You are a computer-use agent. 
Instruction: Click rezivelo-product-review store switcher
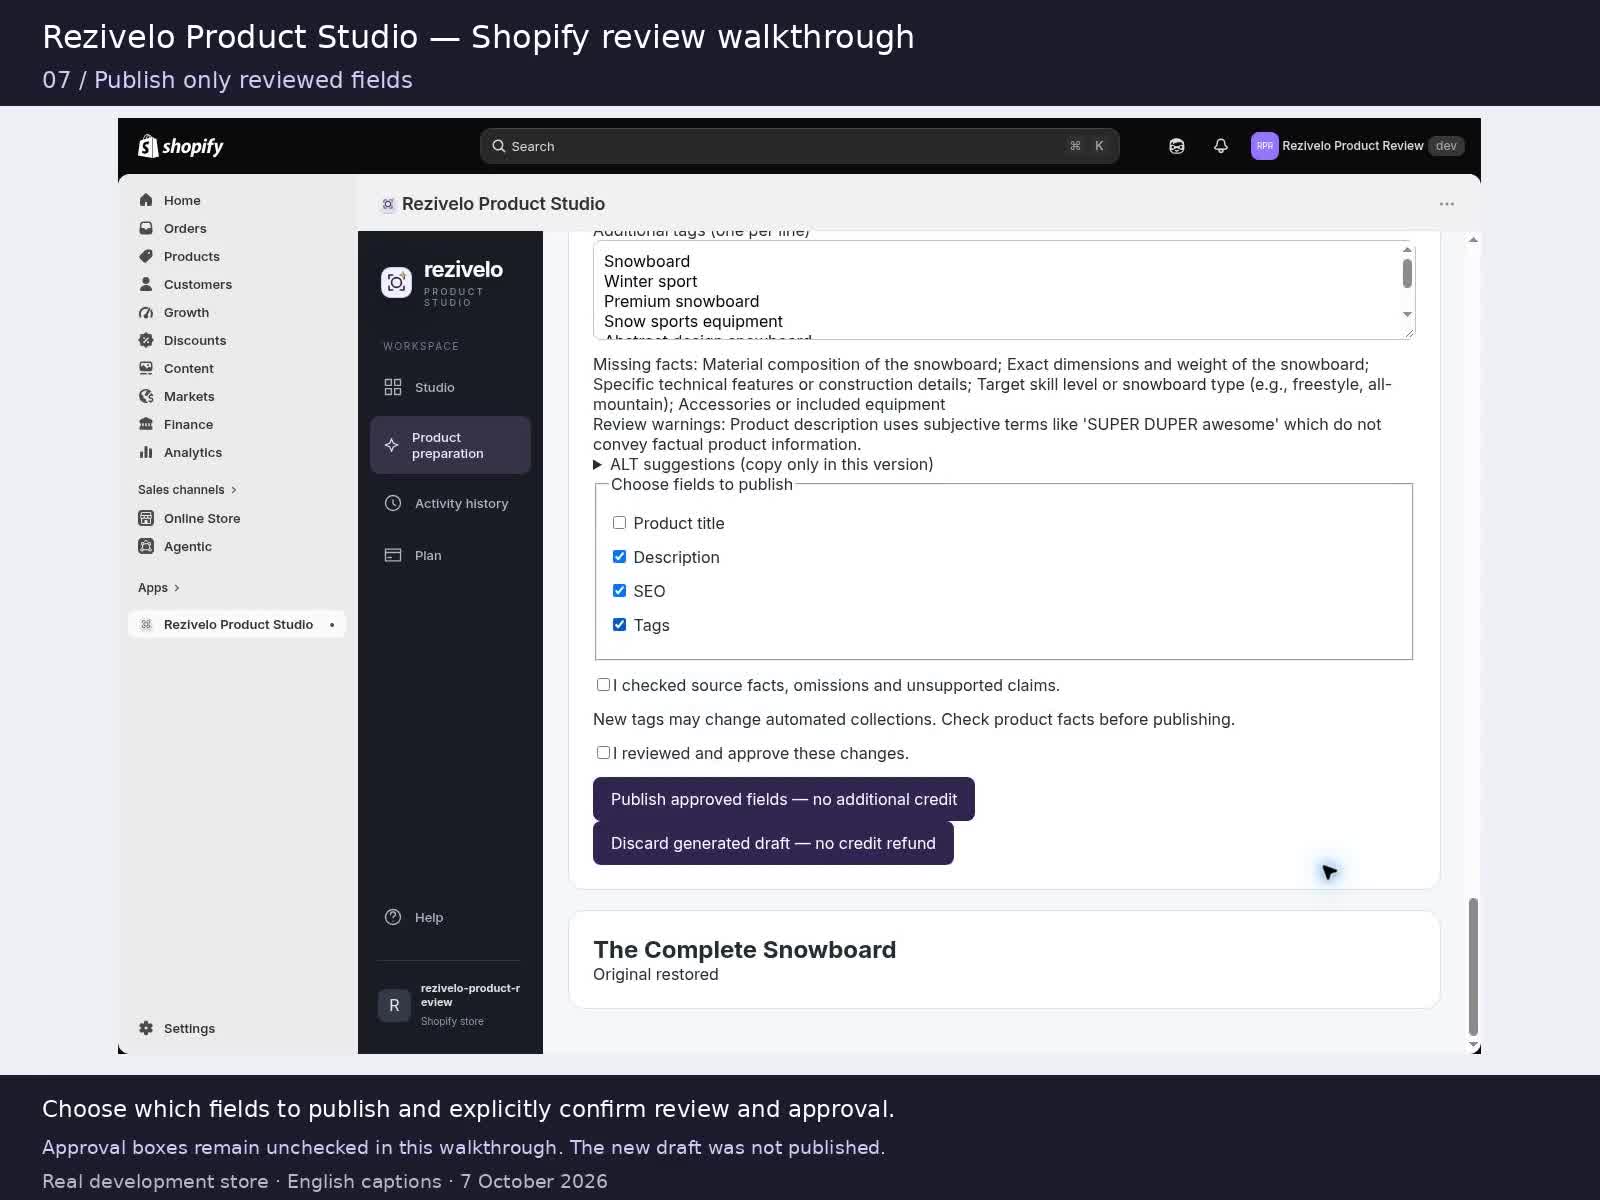[450, 1004]
